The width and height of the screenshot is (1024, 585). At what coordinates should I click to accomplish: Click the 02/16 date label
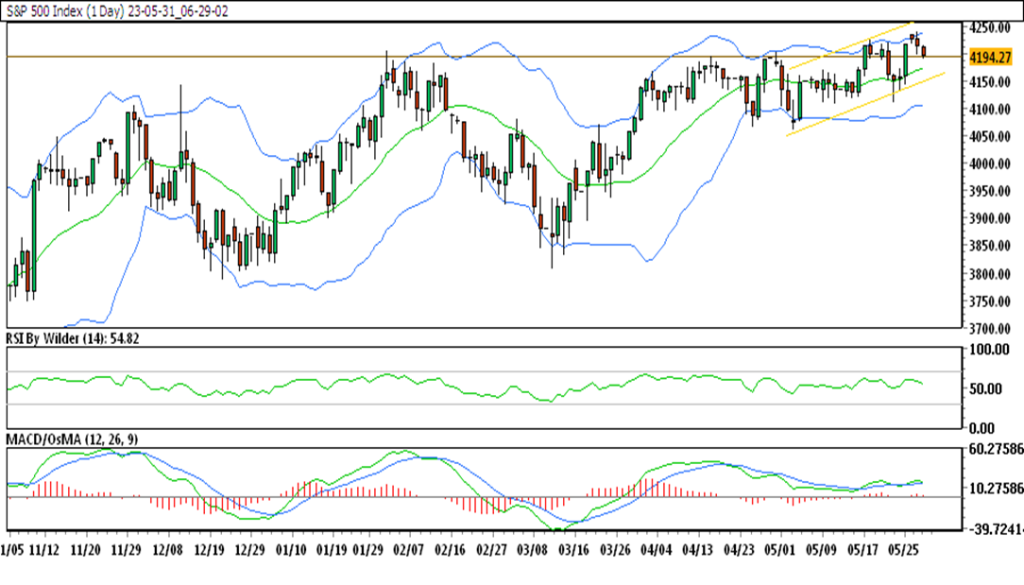(450, 550)
